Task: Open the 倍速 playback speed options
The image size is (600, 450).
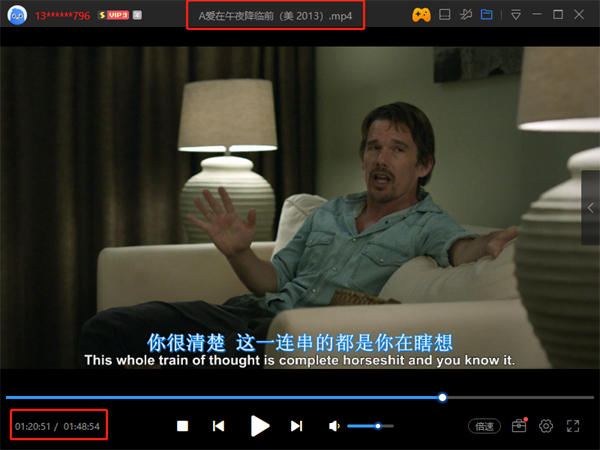Action: 485,426
